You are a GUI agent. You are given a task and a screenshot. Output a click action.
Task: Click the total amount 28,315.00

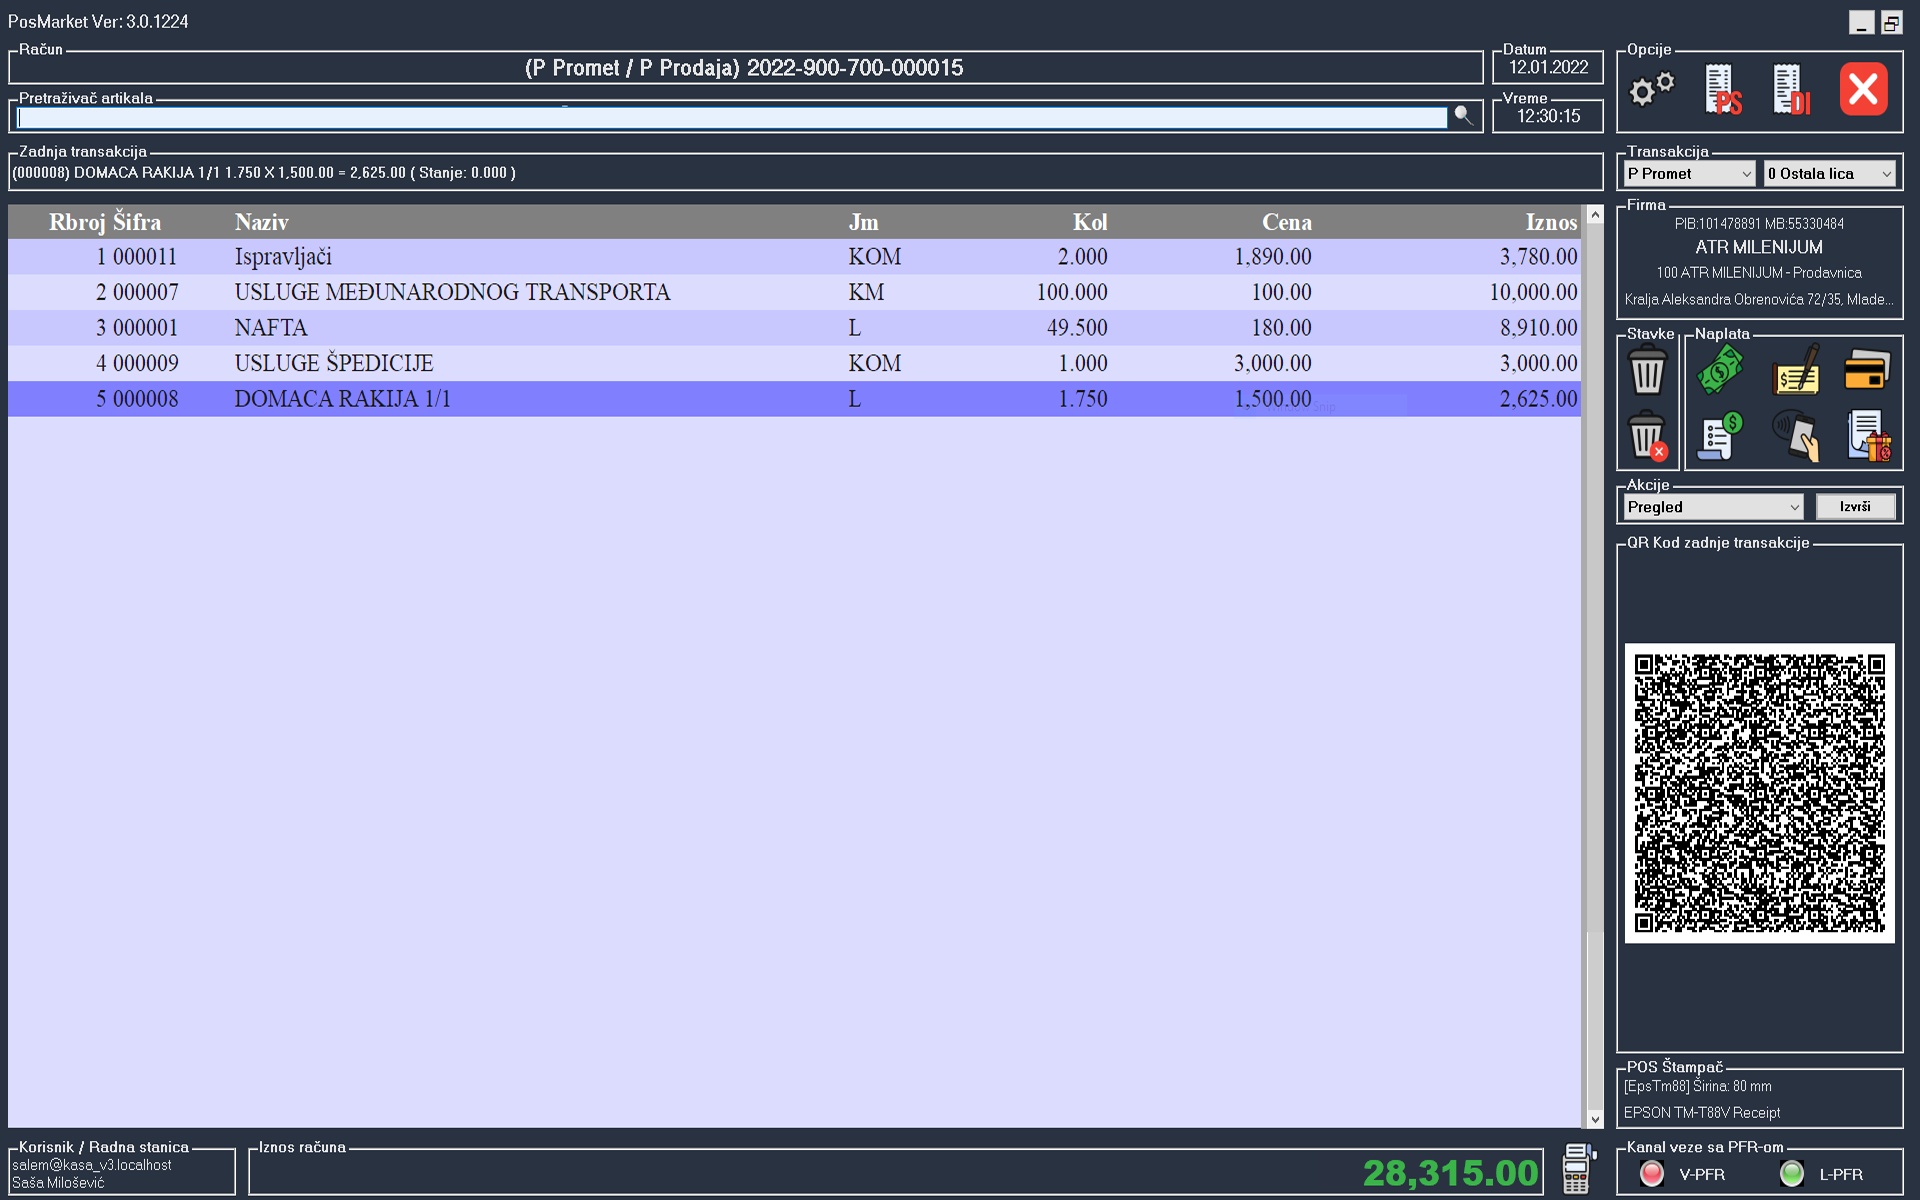click(1450, 1173)
